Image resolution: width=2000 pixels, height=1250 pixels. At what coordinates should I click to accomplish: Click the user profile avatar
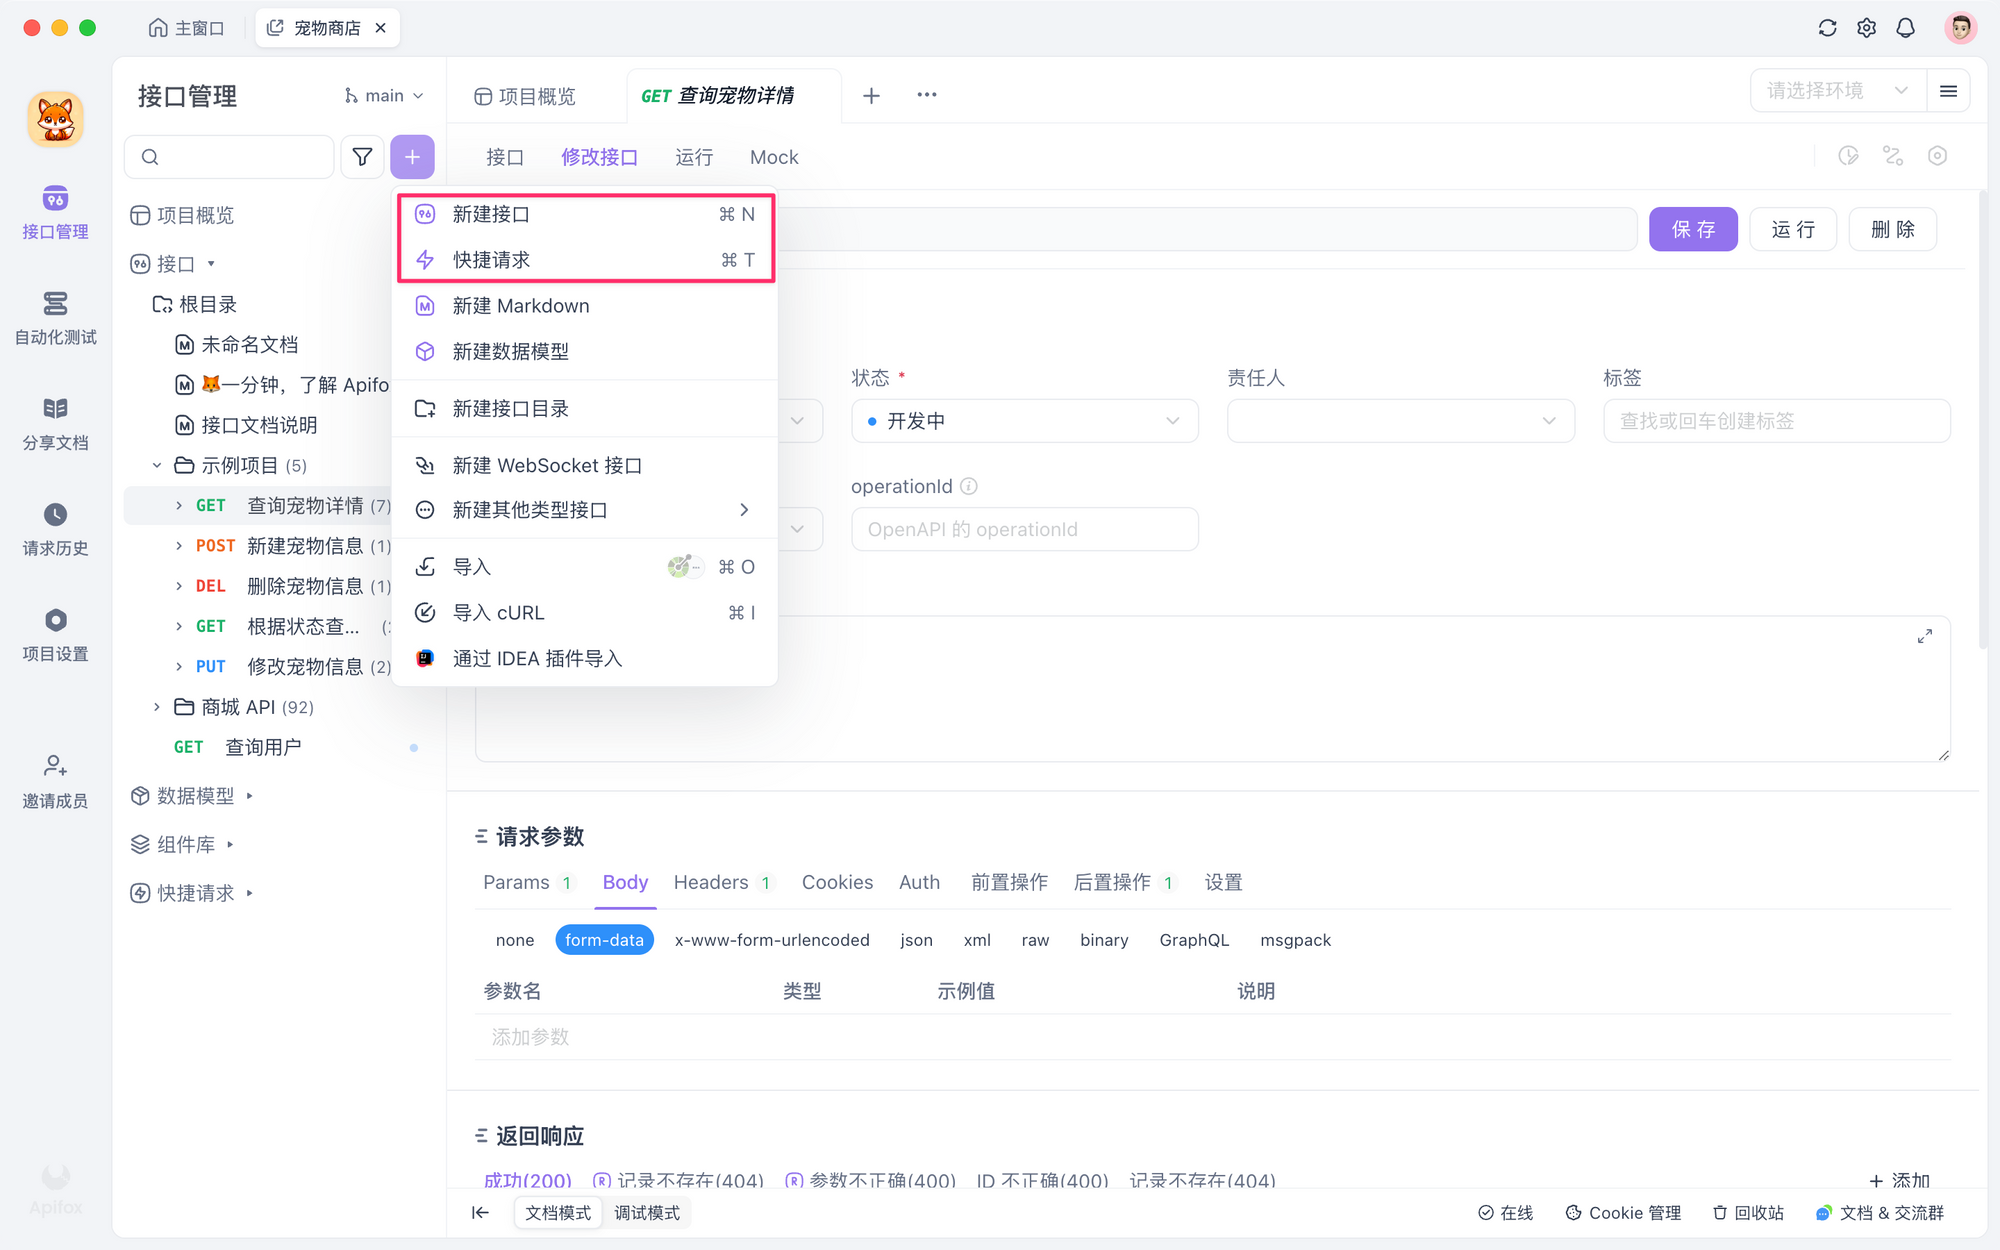point(1960,28)
